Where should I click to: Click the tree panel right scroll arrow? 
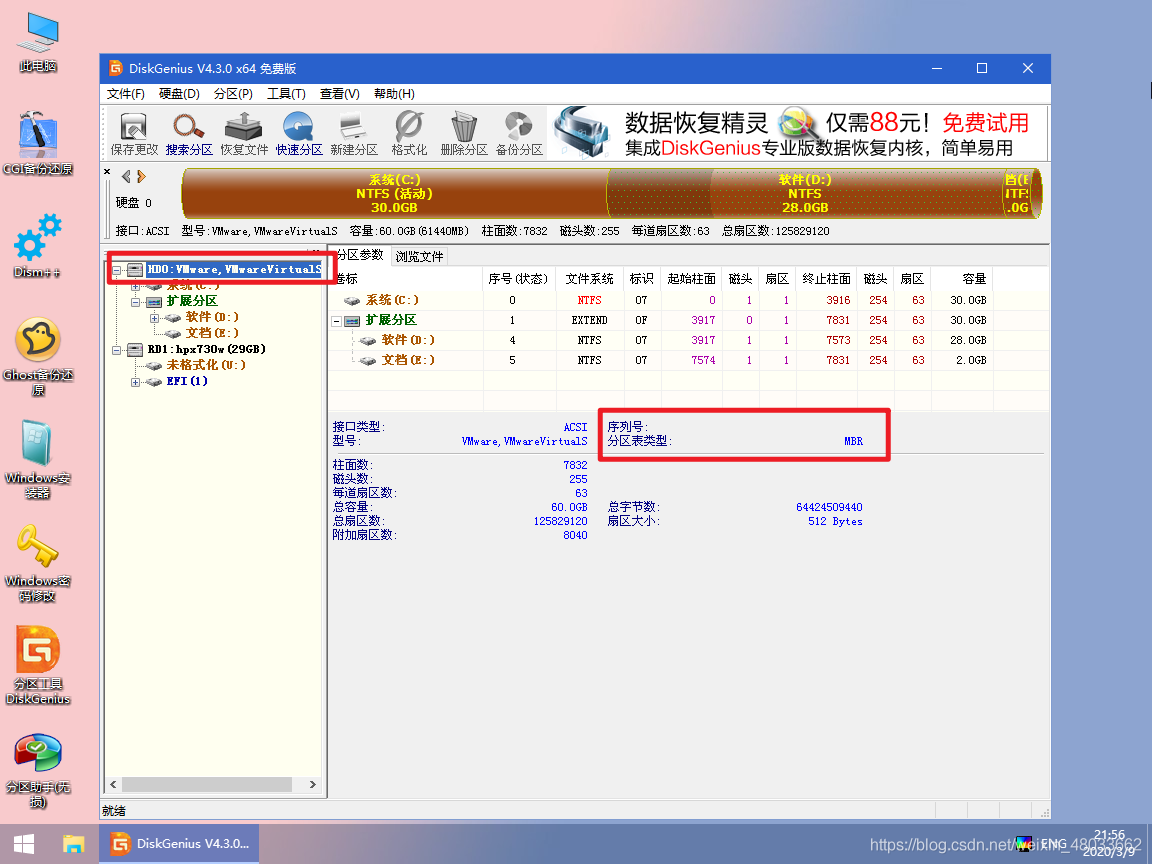tap(313, 785)
